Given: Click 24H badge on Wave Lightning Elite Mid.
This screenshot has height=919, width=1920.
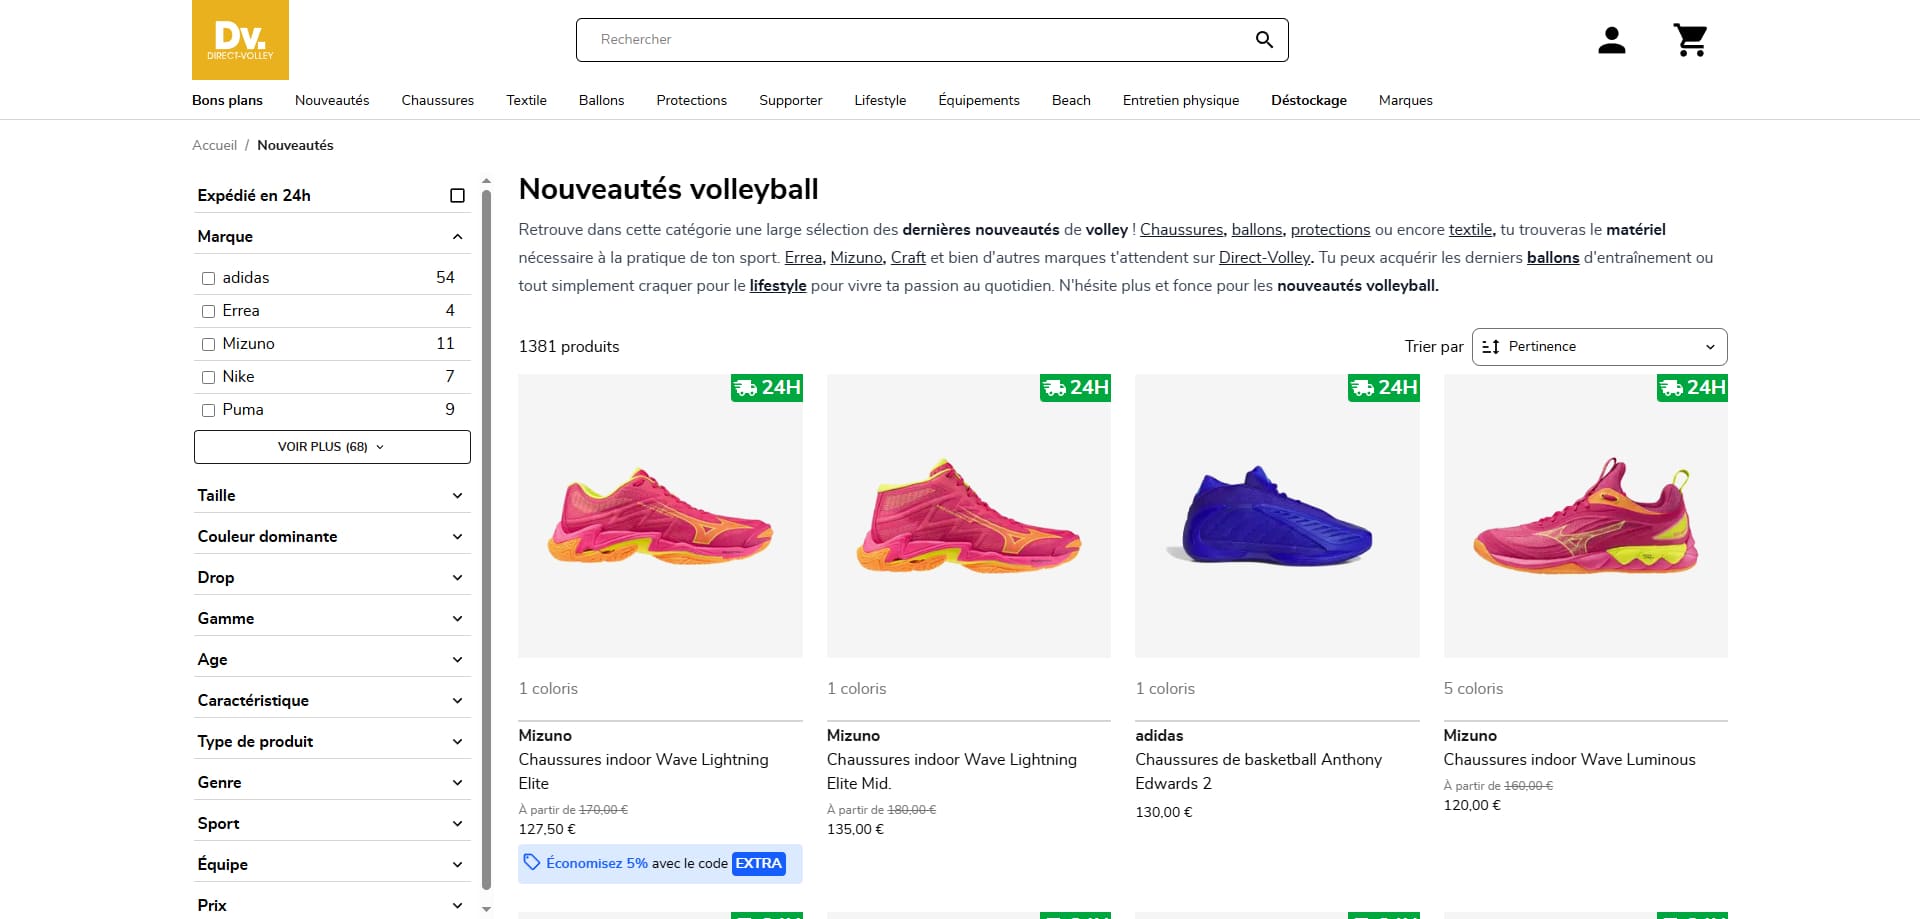Looking at the screenshot, I should click(1075, 388).
